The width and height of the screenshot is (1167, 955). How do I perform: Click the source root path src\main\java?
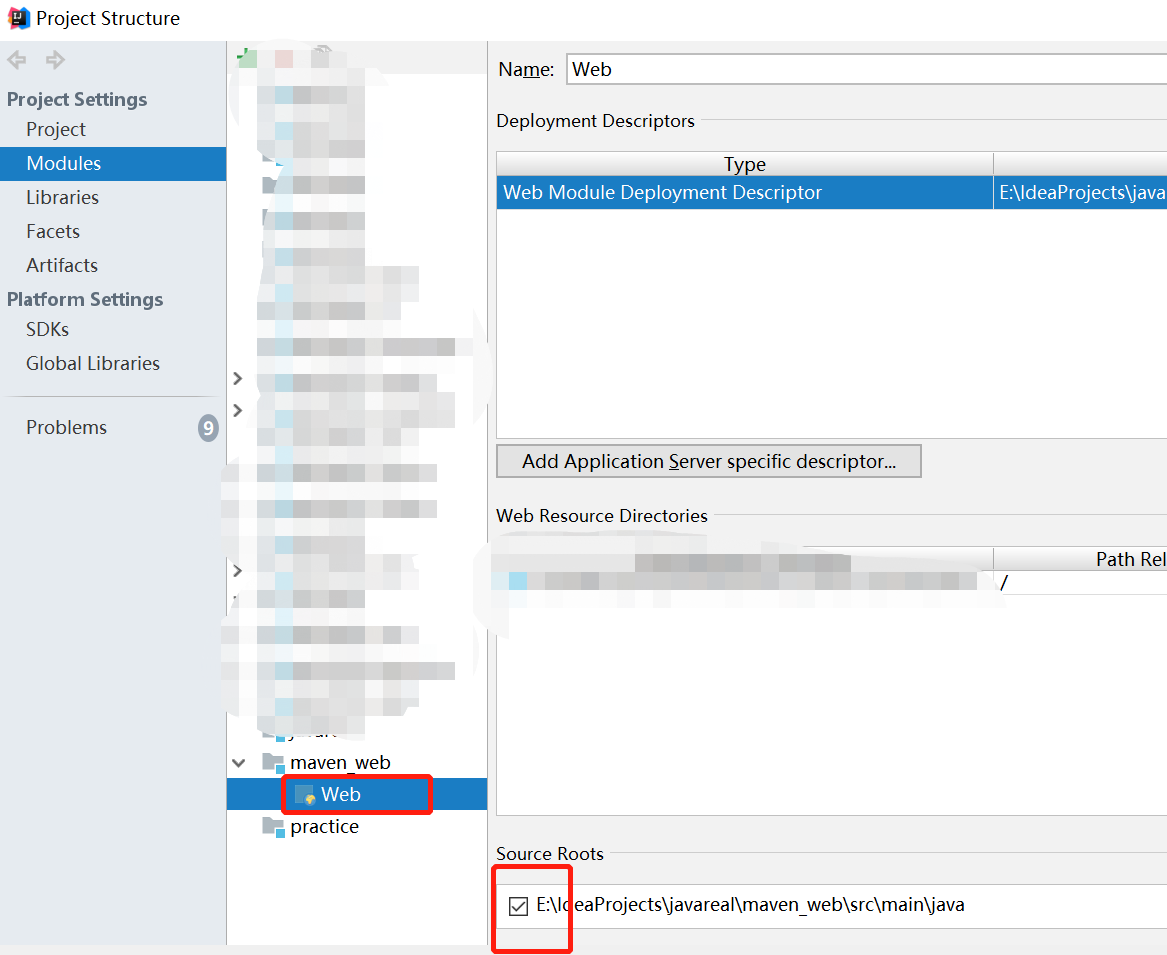coord(750,905)
